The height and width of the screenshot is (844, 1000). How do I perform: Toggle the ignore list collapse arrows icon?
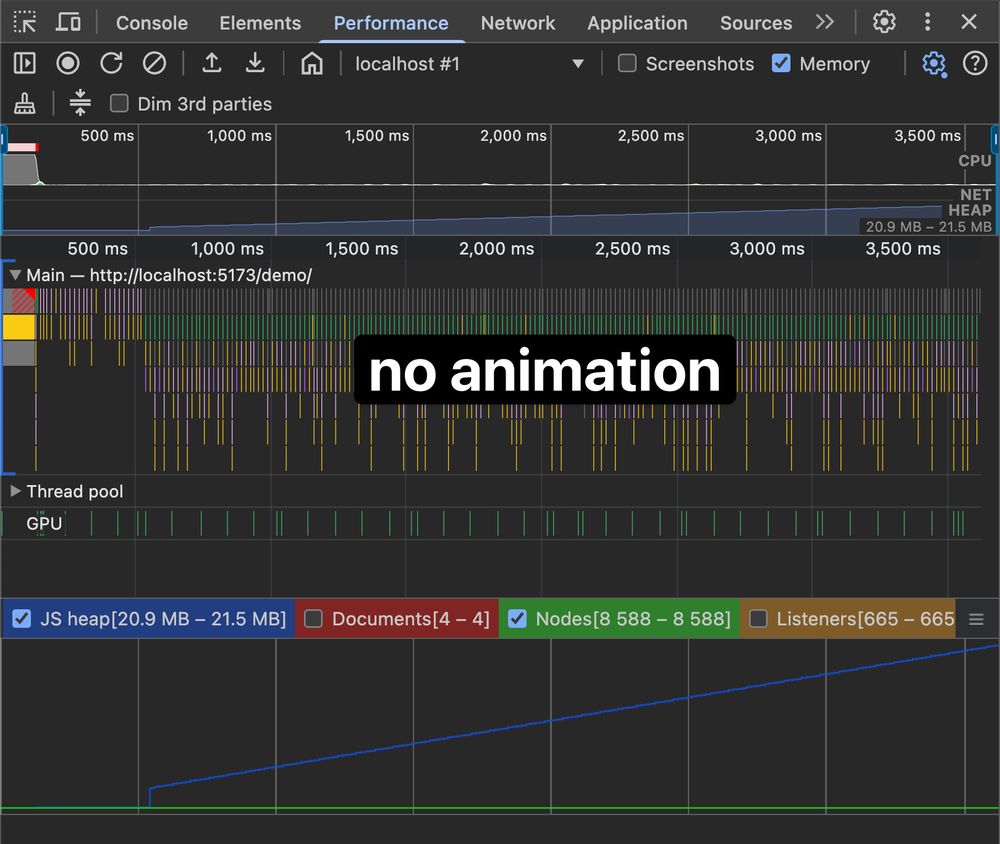tap(80, 103)
